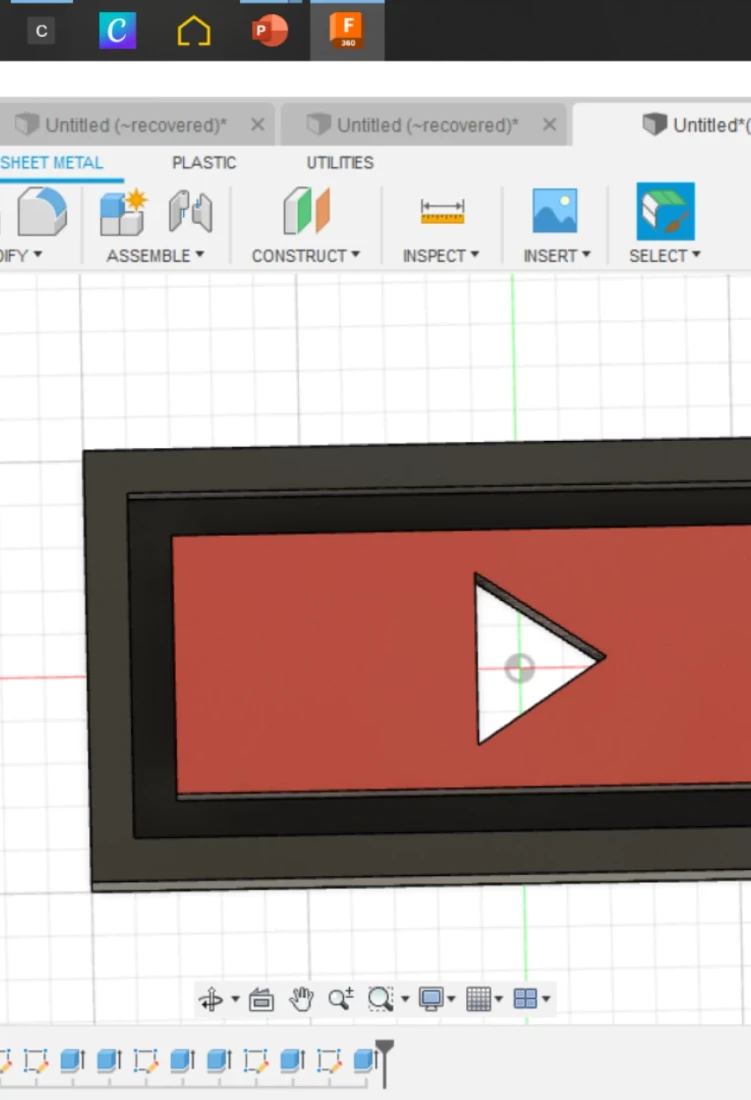The height and width of the screenshot is (1100, 751).
Task: Switch to the second Untitled (~recovered) document tab
Action: [x=425, y=125]
